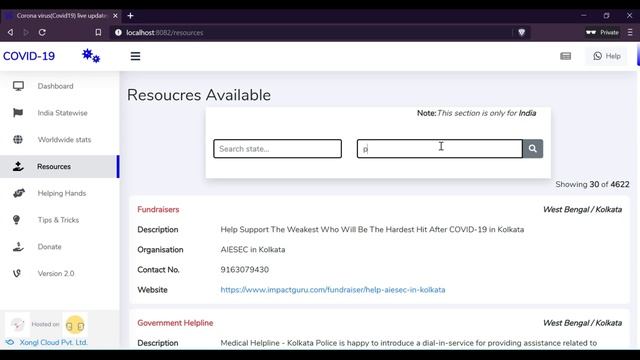The image size is (640, 360).
Task: Click contact number 9163079430
Action: pyautogui.click(x=244, y=270)
